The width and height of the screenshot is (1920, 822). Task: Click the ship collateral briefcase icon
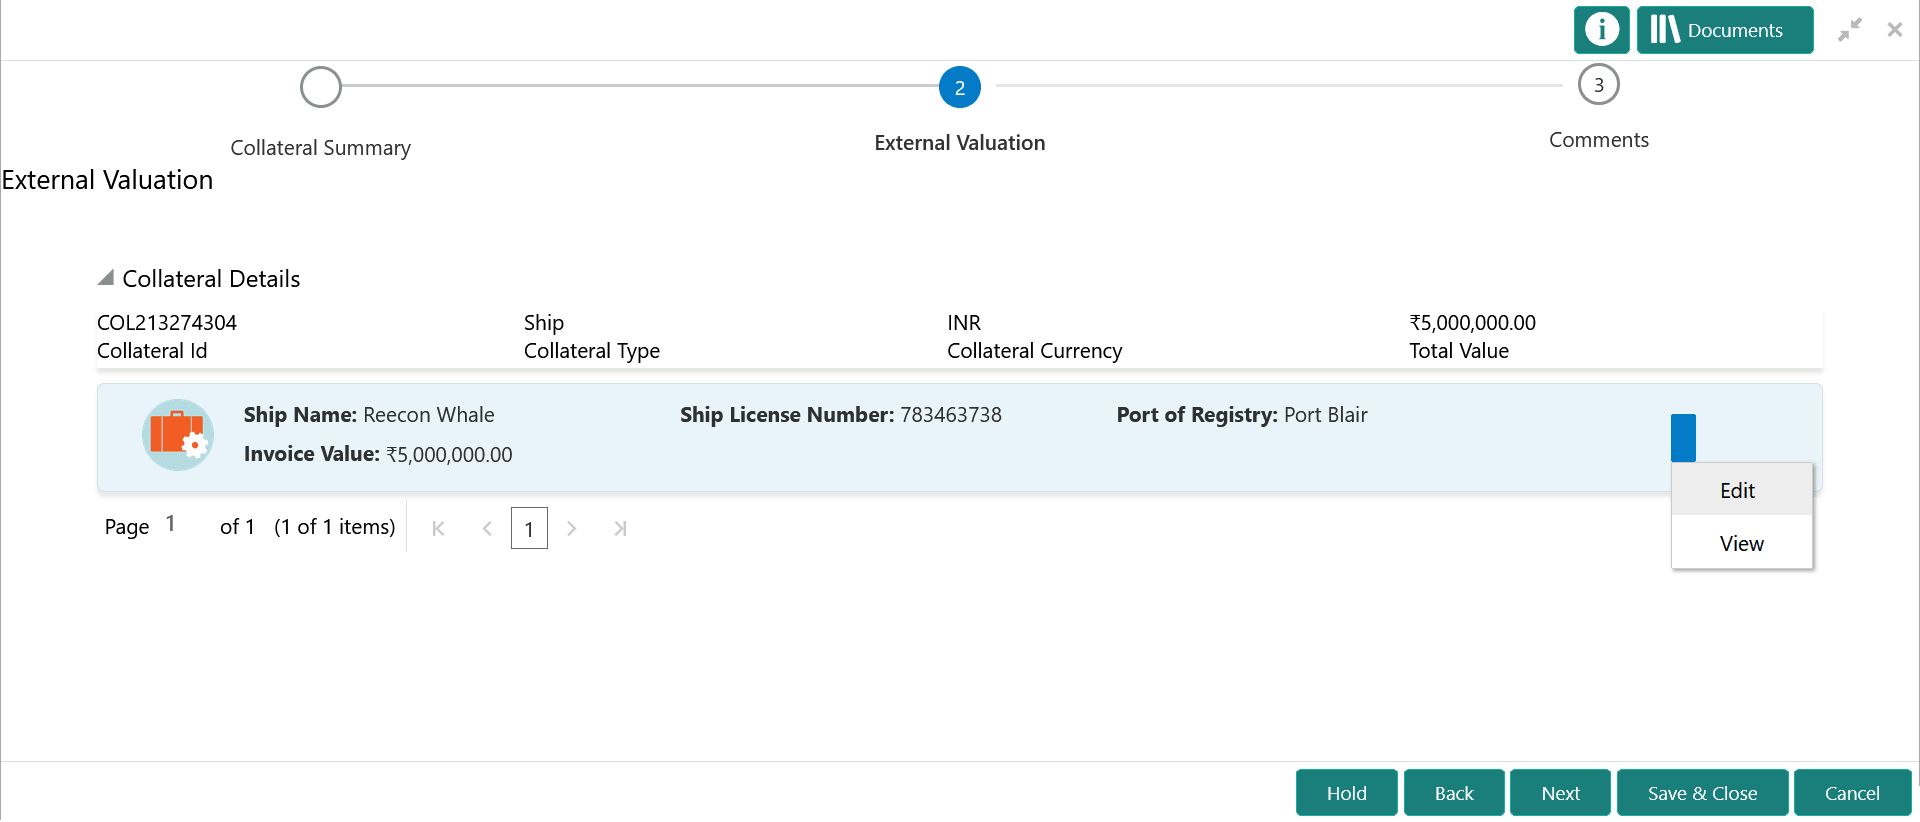tap(178, 435)
